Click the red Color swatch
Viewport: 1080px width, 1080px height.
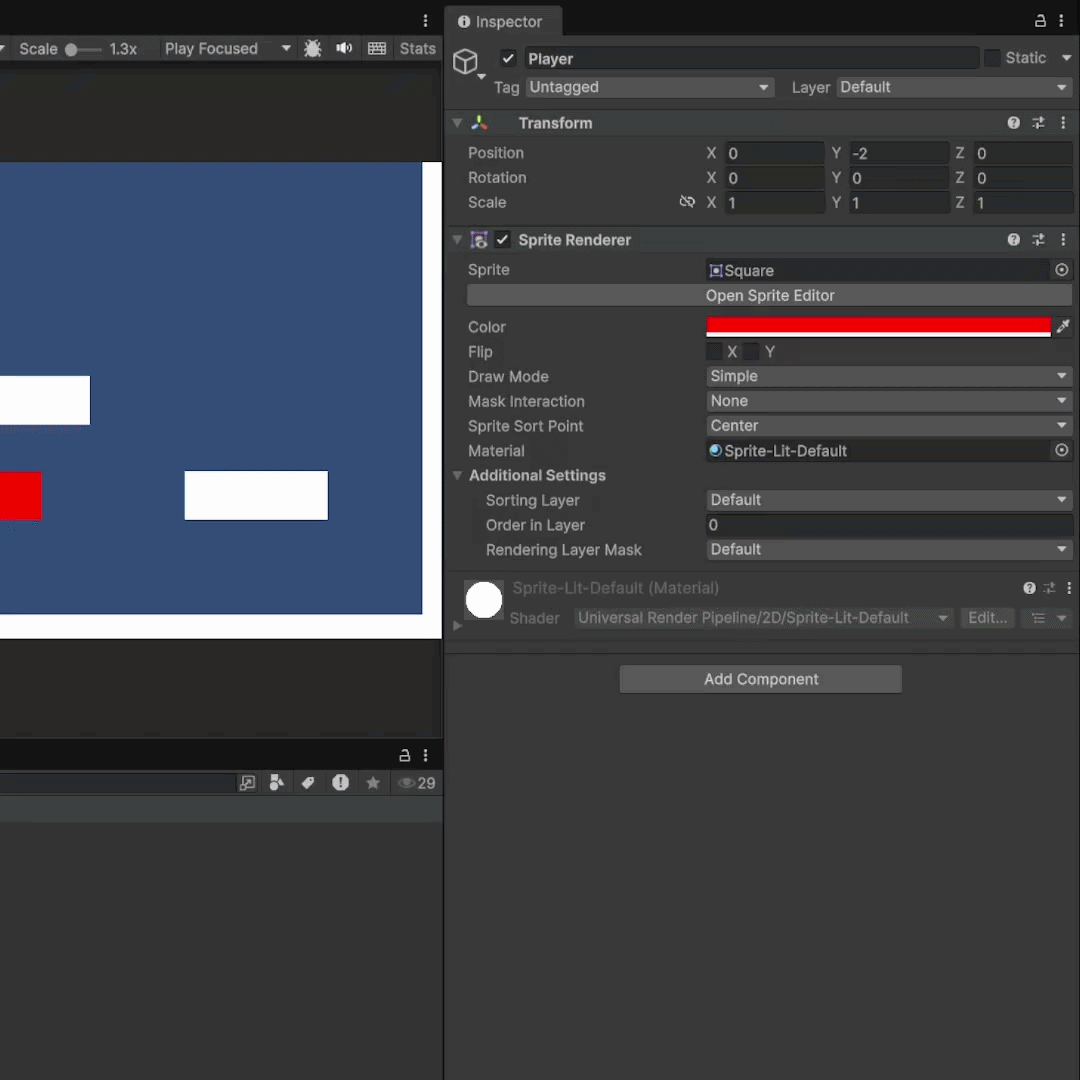878,327
